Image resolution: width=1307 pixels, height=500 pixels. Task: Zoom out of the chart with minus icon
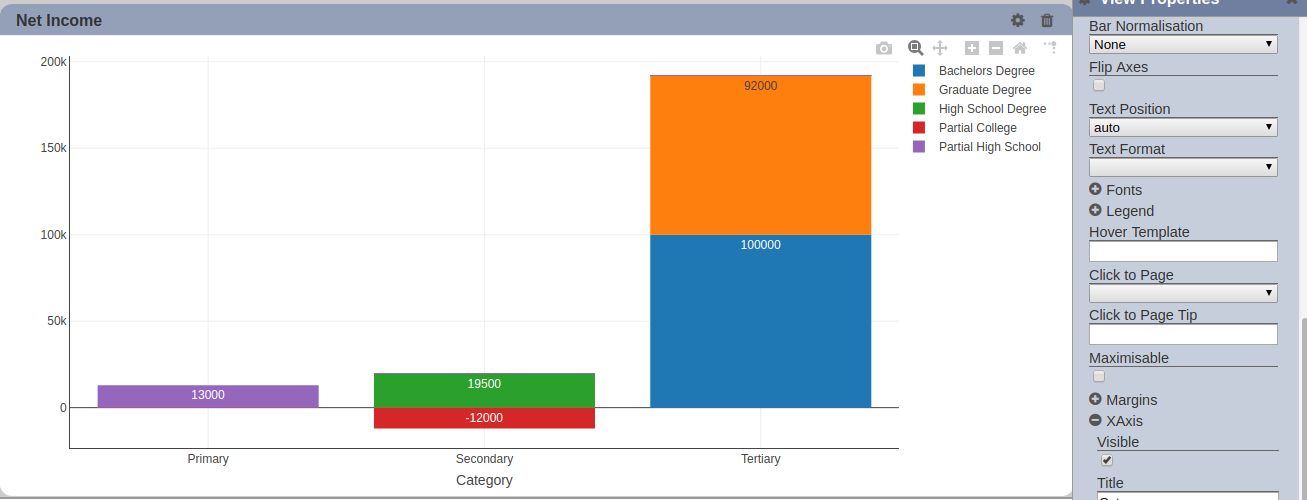coord(996,48)
